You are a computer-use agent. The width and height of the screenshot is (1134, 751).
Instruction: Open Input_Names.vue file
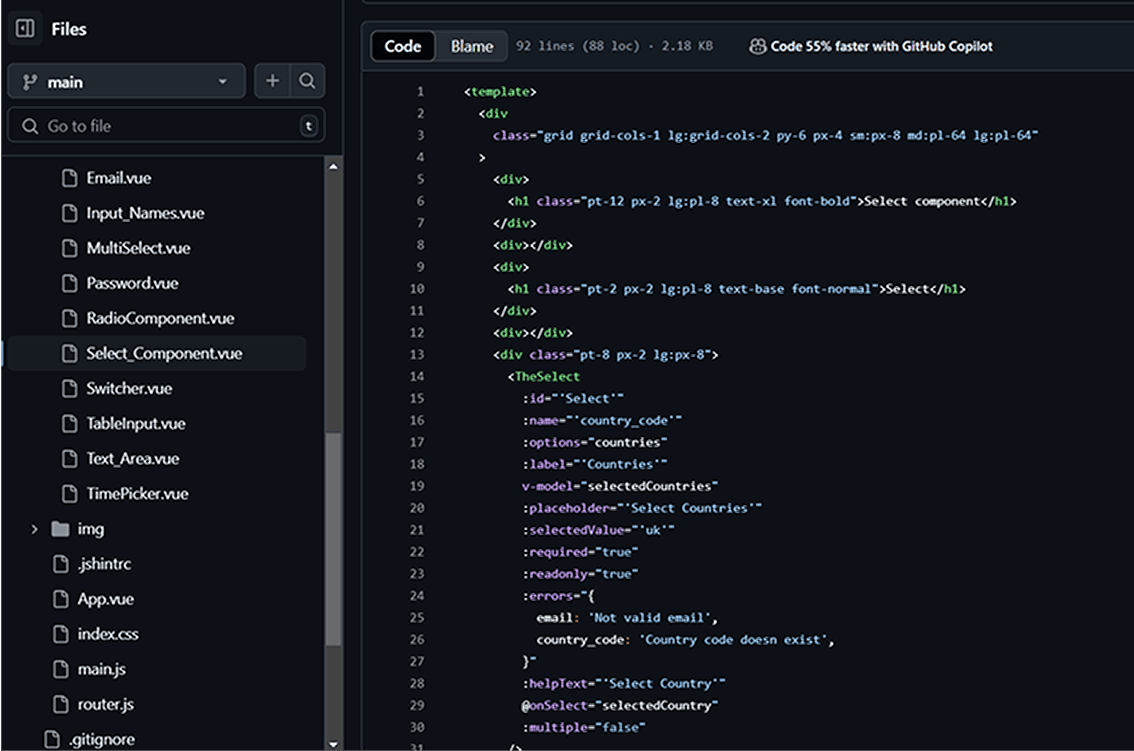[145, 213]
